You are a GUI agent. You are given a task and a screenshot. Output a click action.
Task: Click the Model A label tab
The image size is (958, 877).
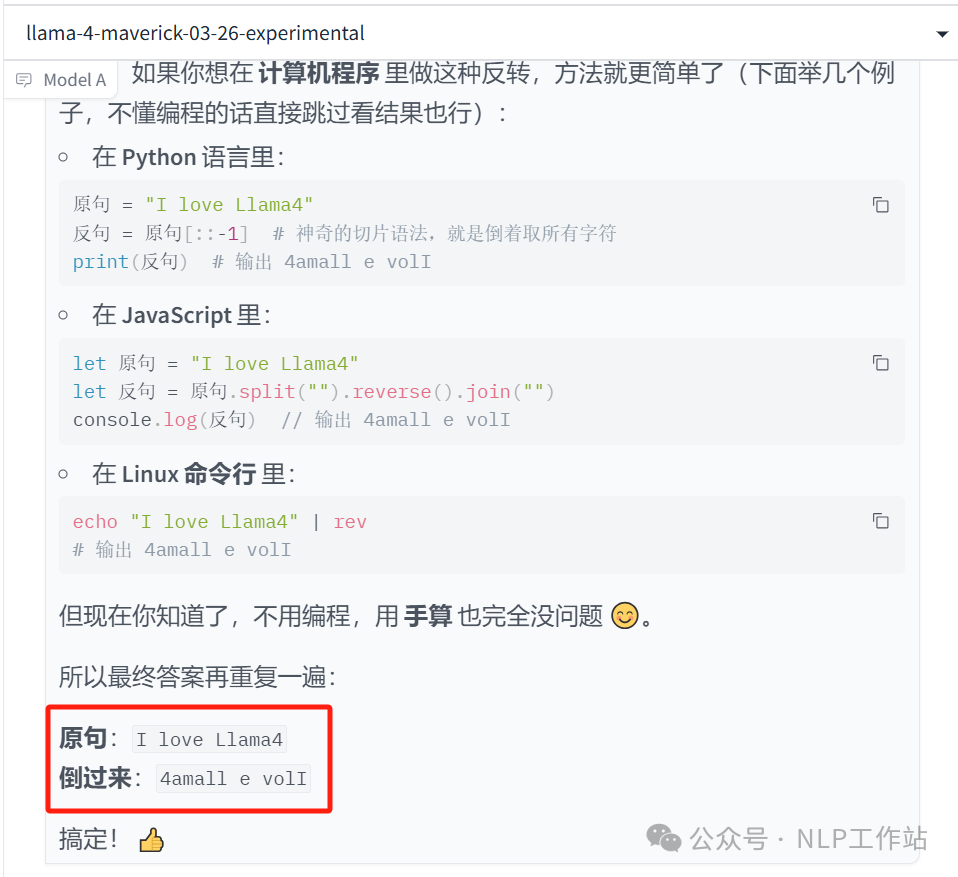click(60, 79)
